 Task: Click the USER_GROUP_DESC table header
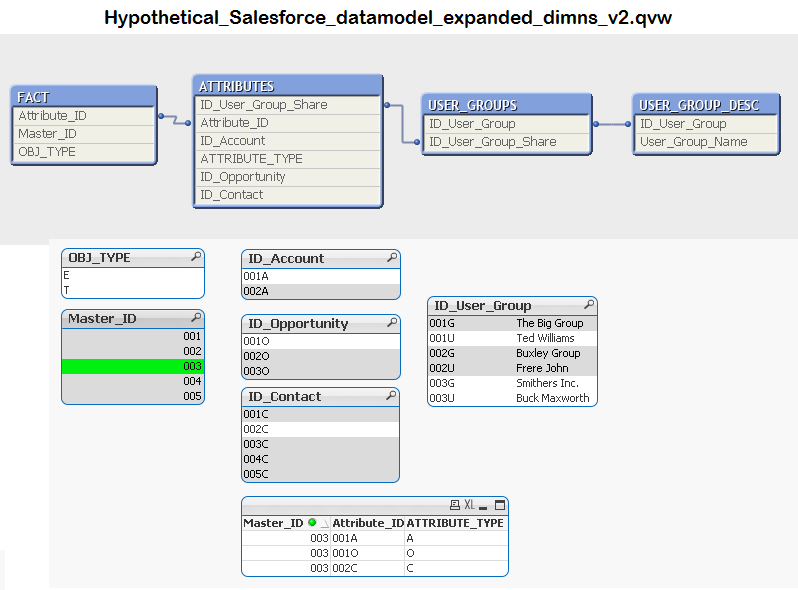[x=706, y=105]
